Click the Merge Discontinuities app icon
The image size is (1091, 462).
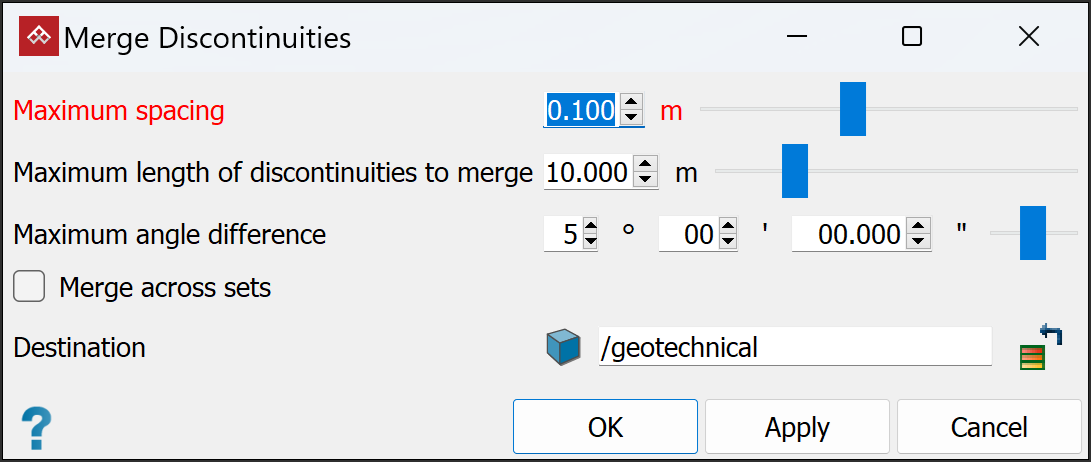tap(38, 38)
